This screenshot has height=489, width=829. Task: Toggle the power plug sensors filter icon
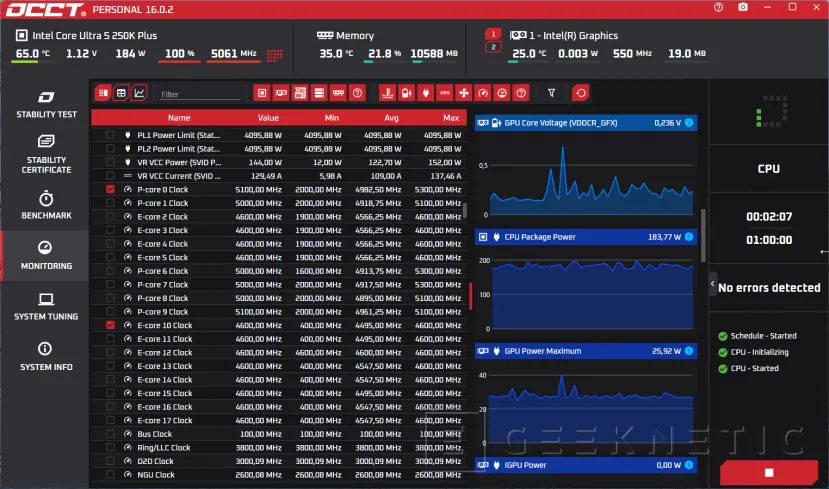[425, 93]
